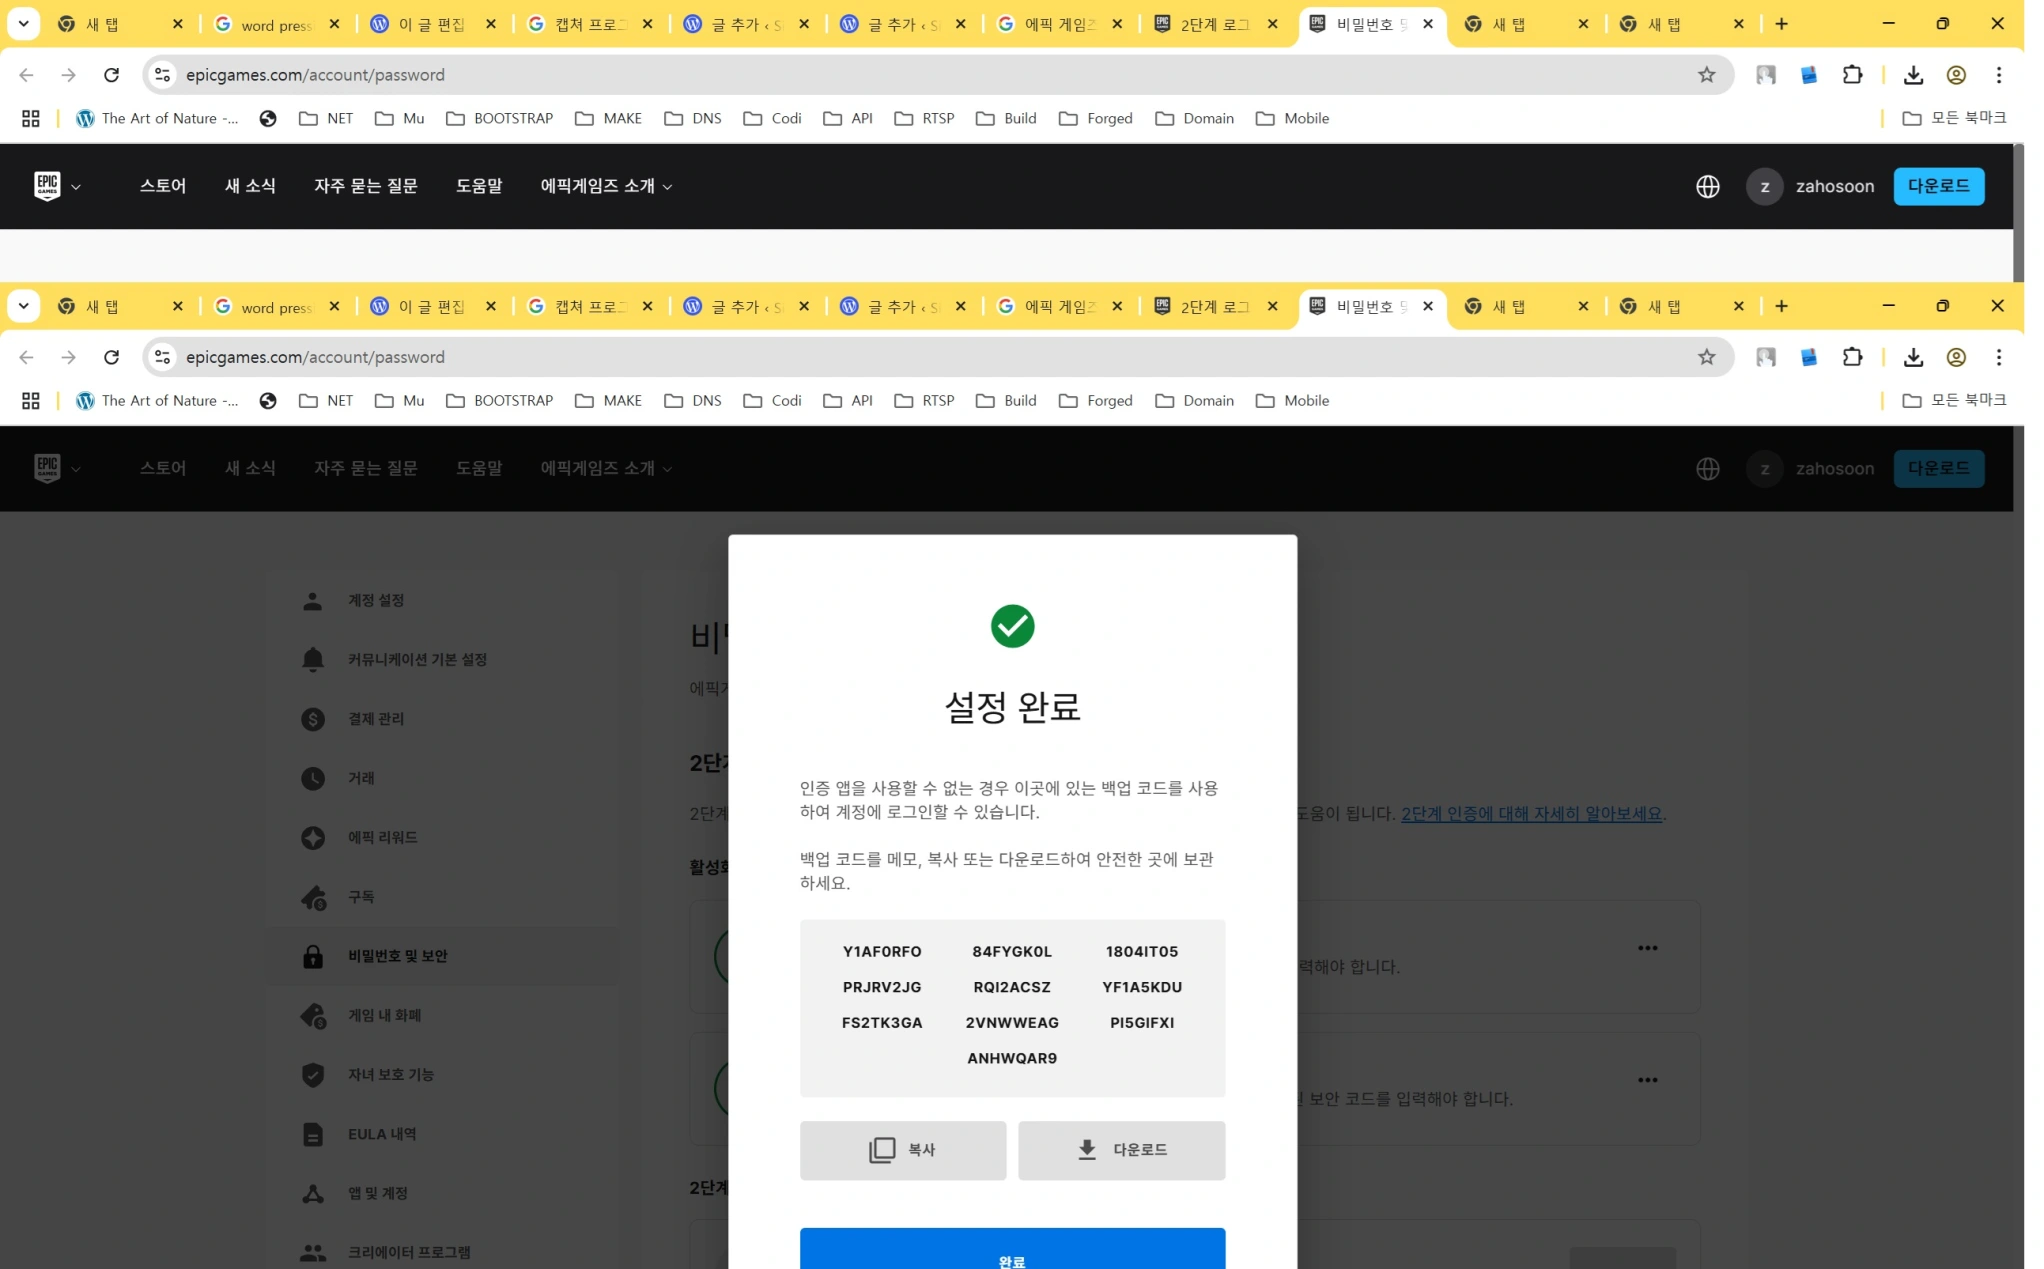Click the zahosoon profile avatar
Viewport: 2044px width, 1269px height.
[1765, 468]
